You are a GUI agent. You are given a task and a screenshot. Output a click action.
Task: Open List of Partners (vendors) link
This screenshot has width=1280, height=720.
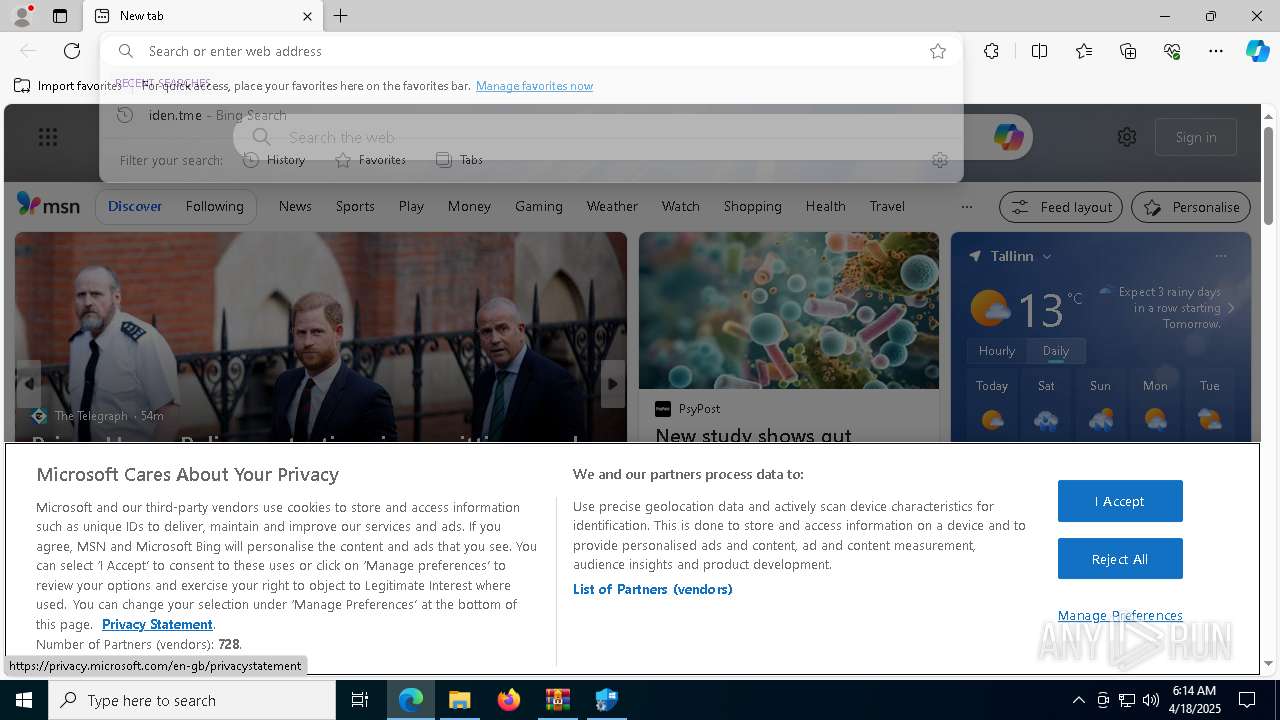653,589
